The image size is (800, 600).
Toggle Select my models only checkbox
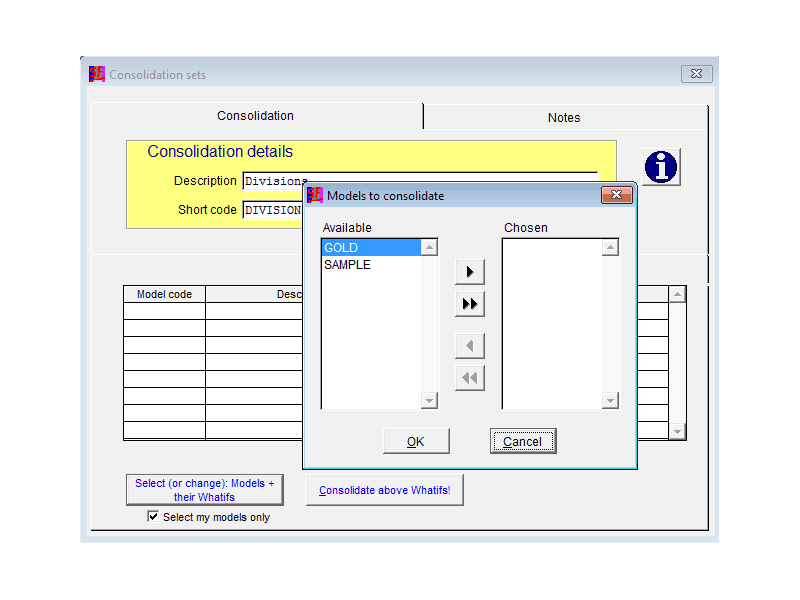153,517
